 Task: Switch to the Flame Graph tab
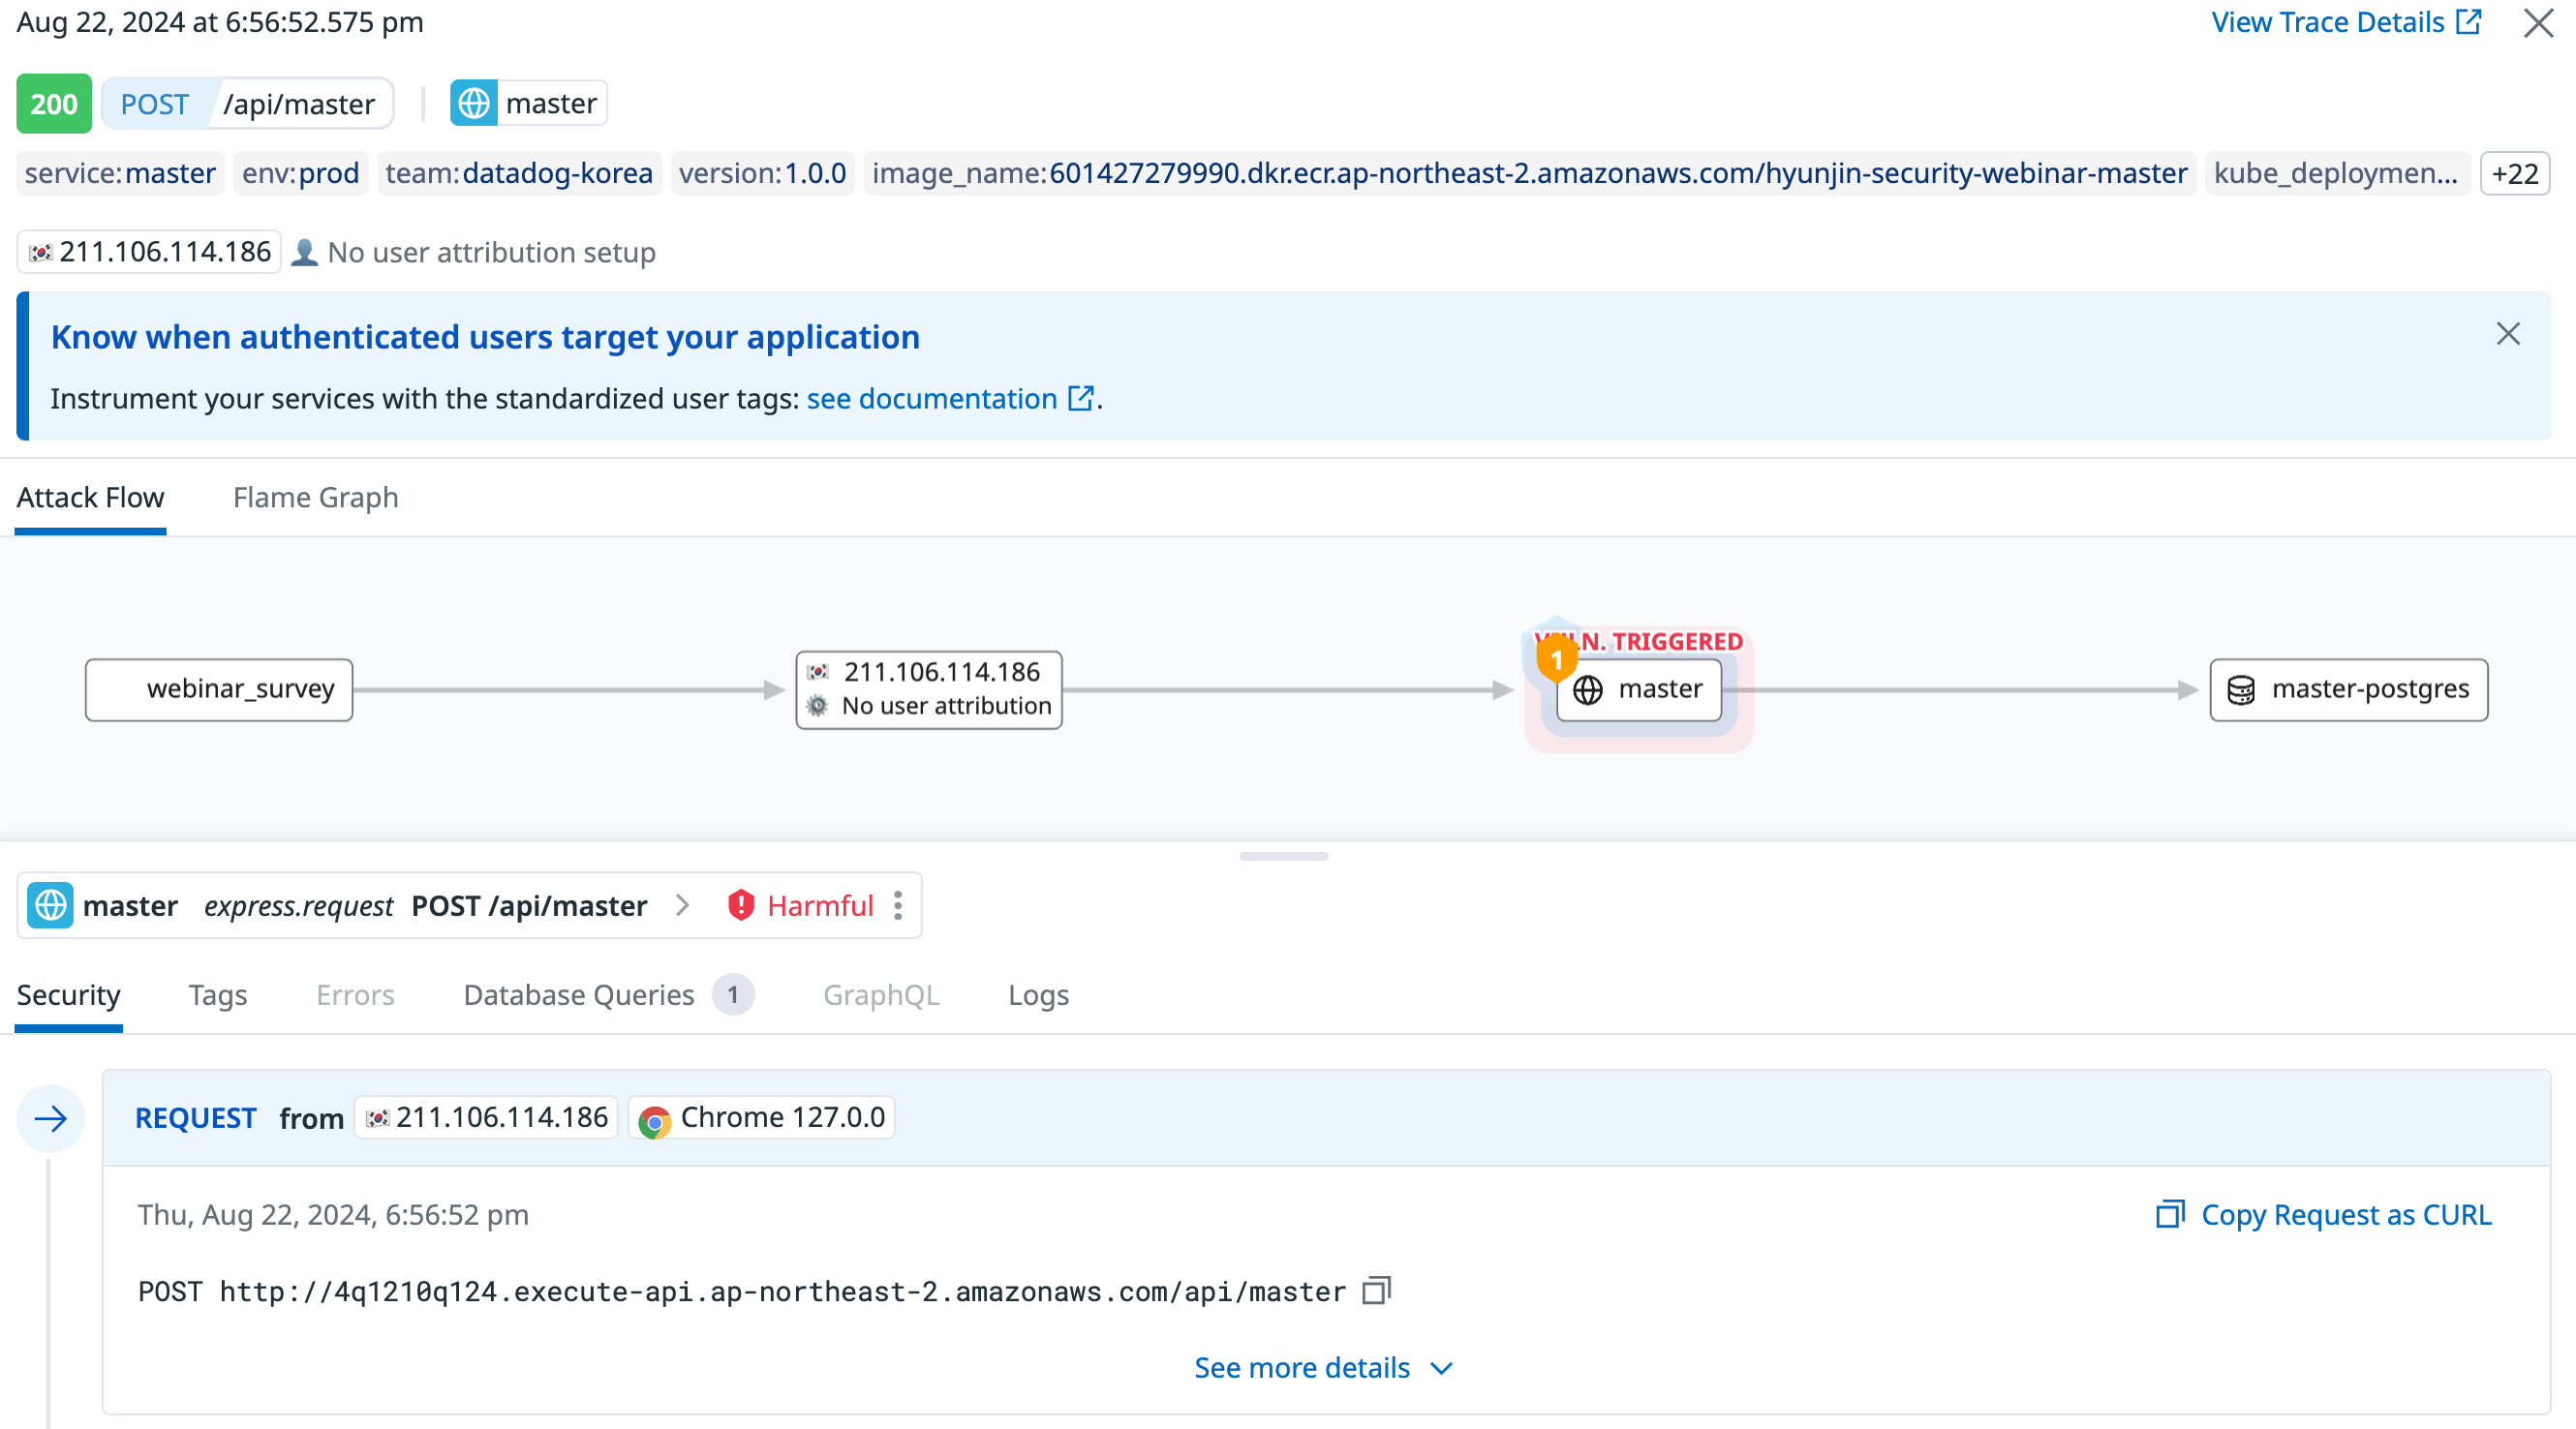(315, 497)
